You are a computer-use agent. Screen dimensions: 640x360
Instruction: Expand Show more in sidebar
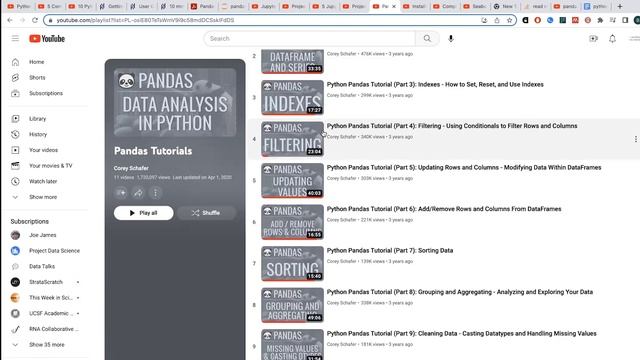(x=43, y=197)
